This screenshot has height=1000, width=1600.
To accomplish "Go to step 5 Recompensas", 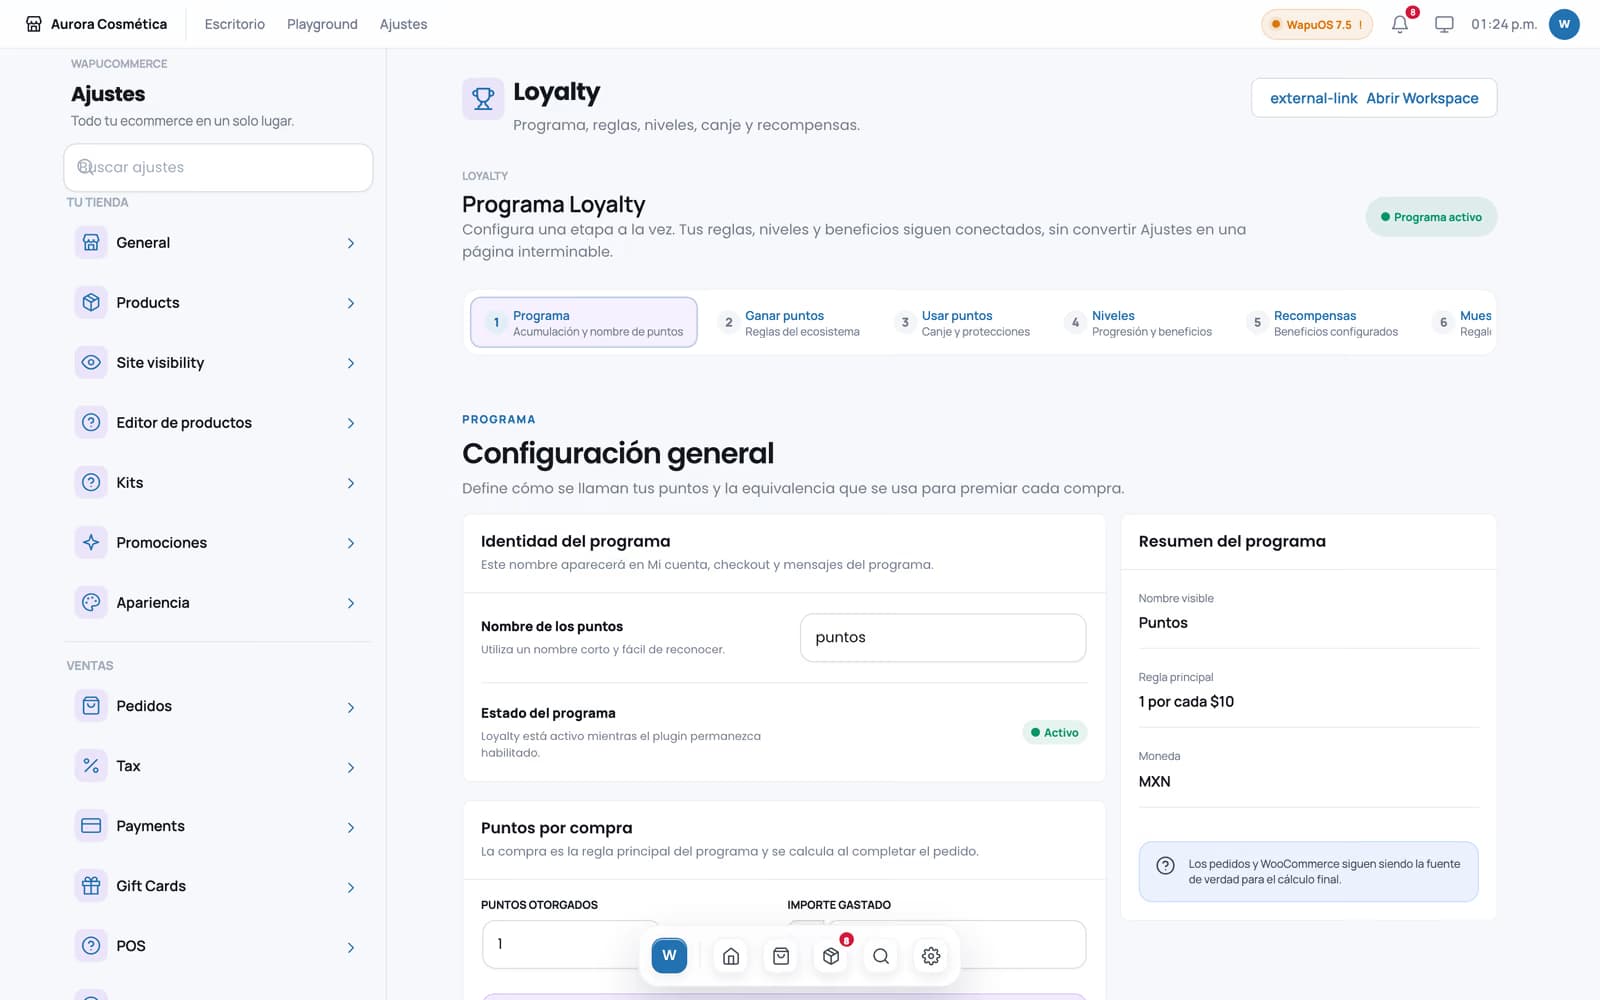I will coord(1322,322).
